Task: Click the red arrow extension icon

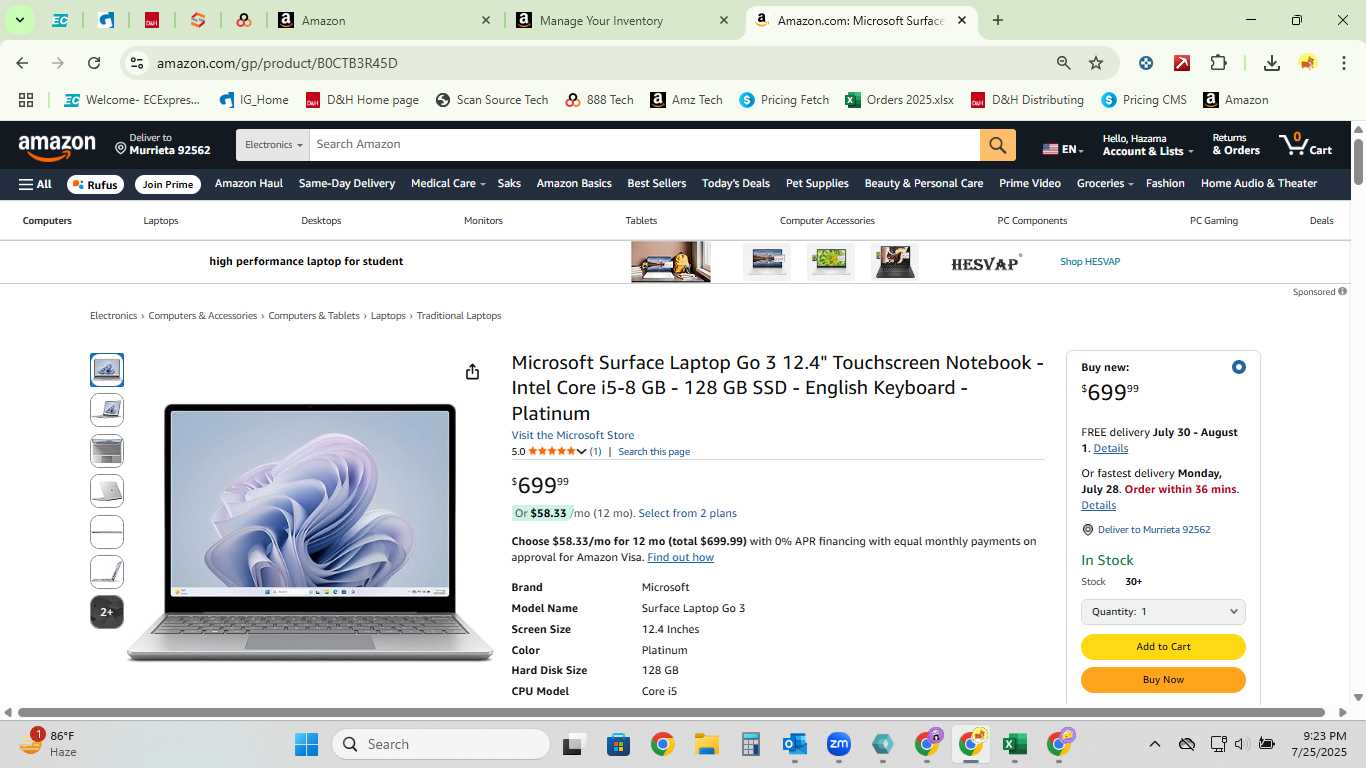Action: (x=1182, y=63)
